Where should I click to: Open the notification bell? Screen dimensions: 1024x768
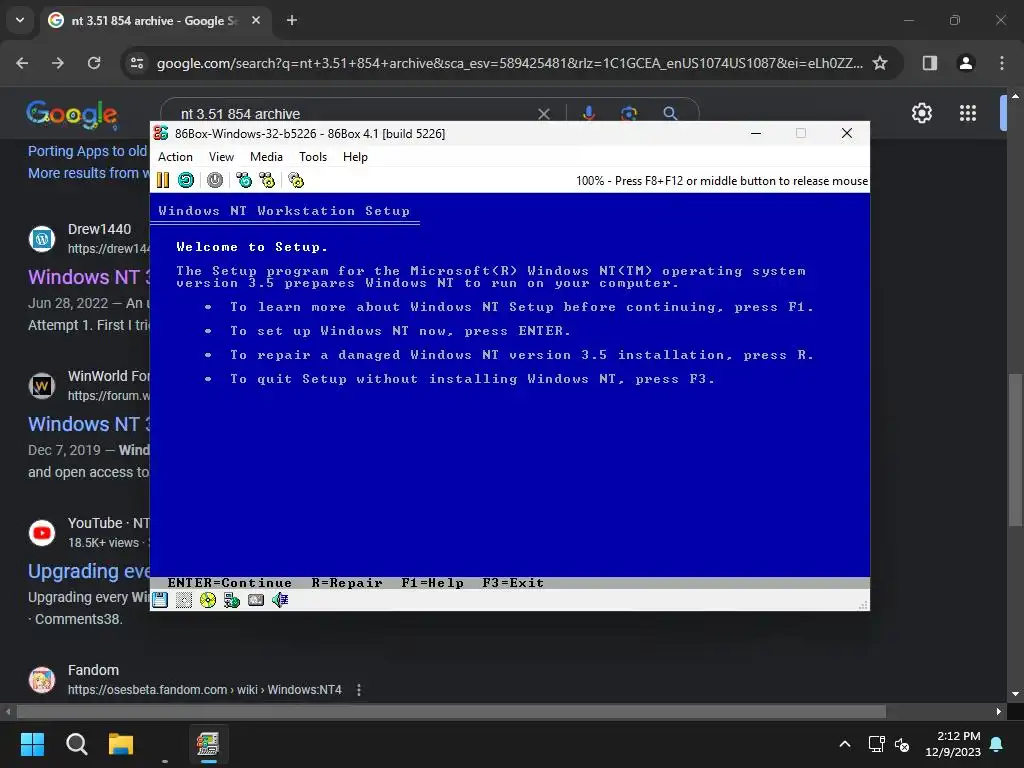(997, 744)
